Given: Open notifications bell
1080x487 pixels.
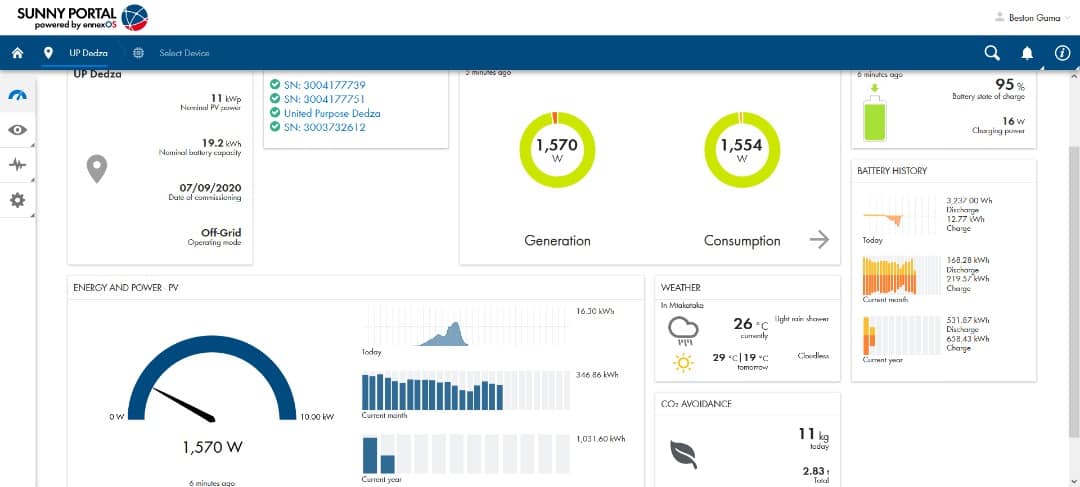Looking at the screenshot, I should tap(1027, 53).
